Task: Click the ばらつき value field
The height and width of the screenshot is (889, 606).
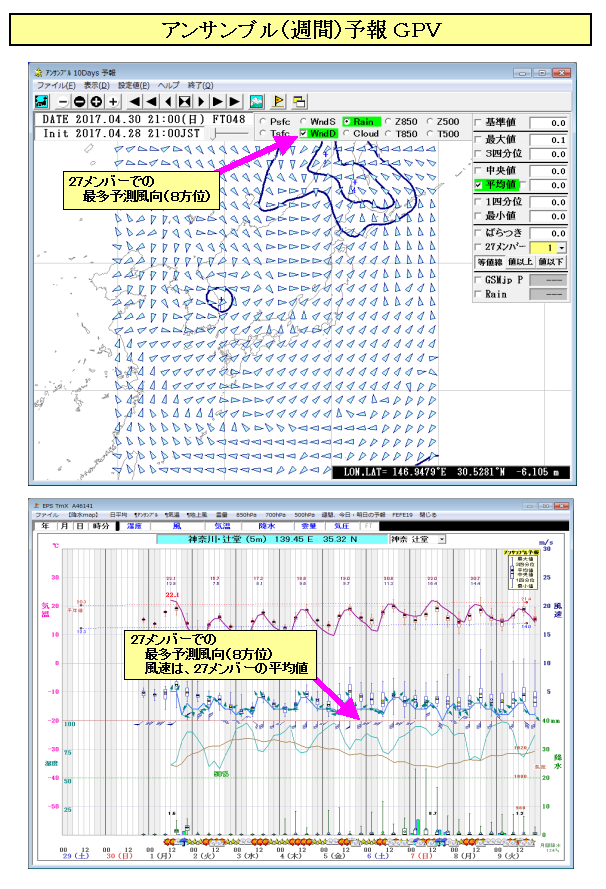Action: click(548, 234)
